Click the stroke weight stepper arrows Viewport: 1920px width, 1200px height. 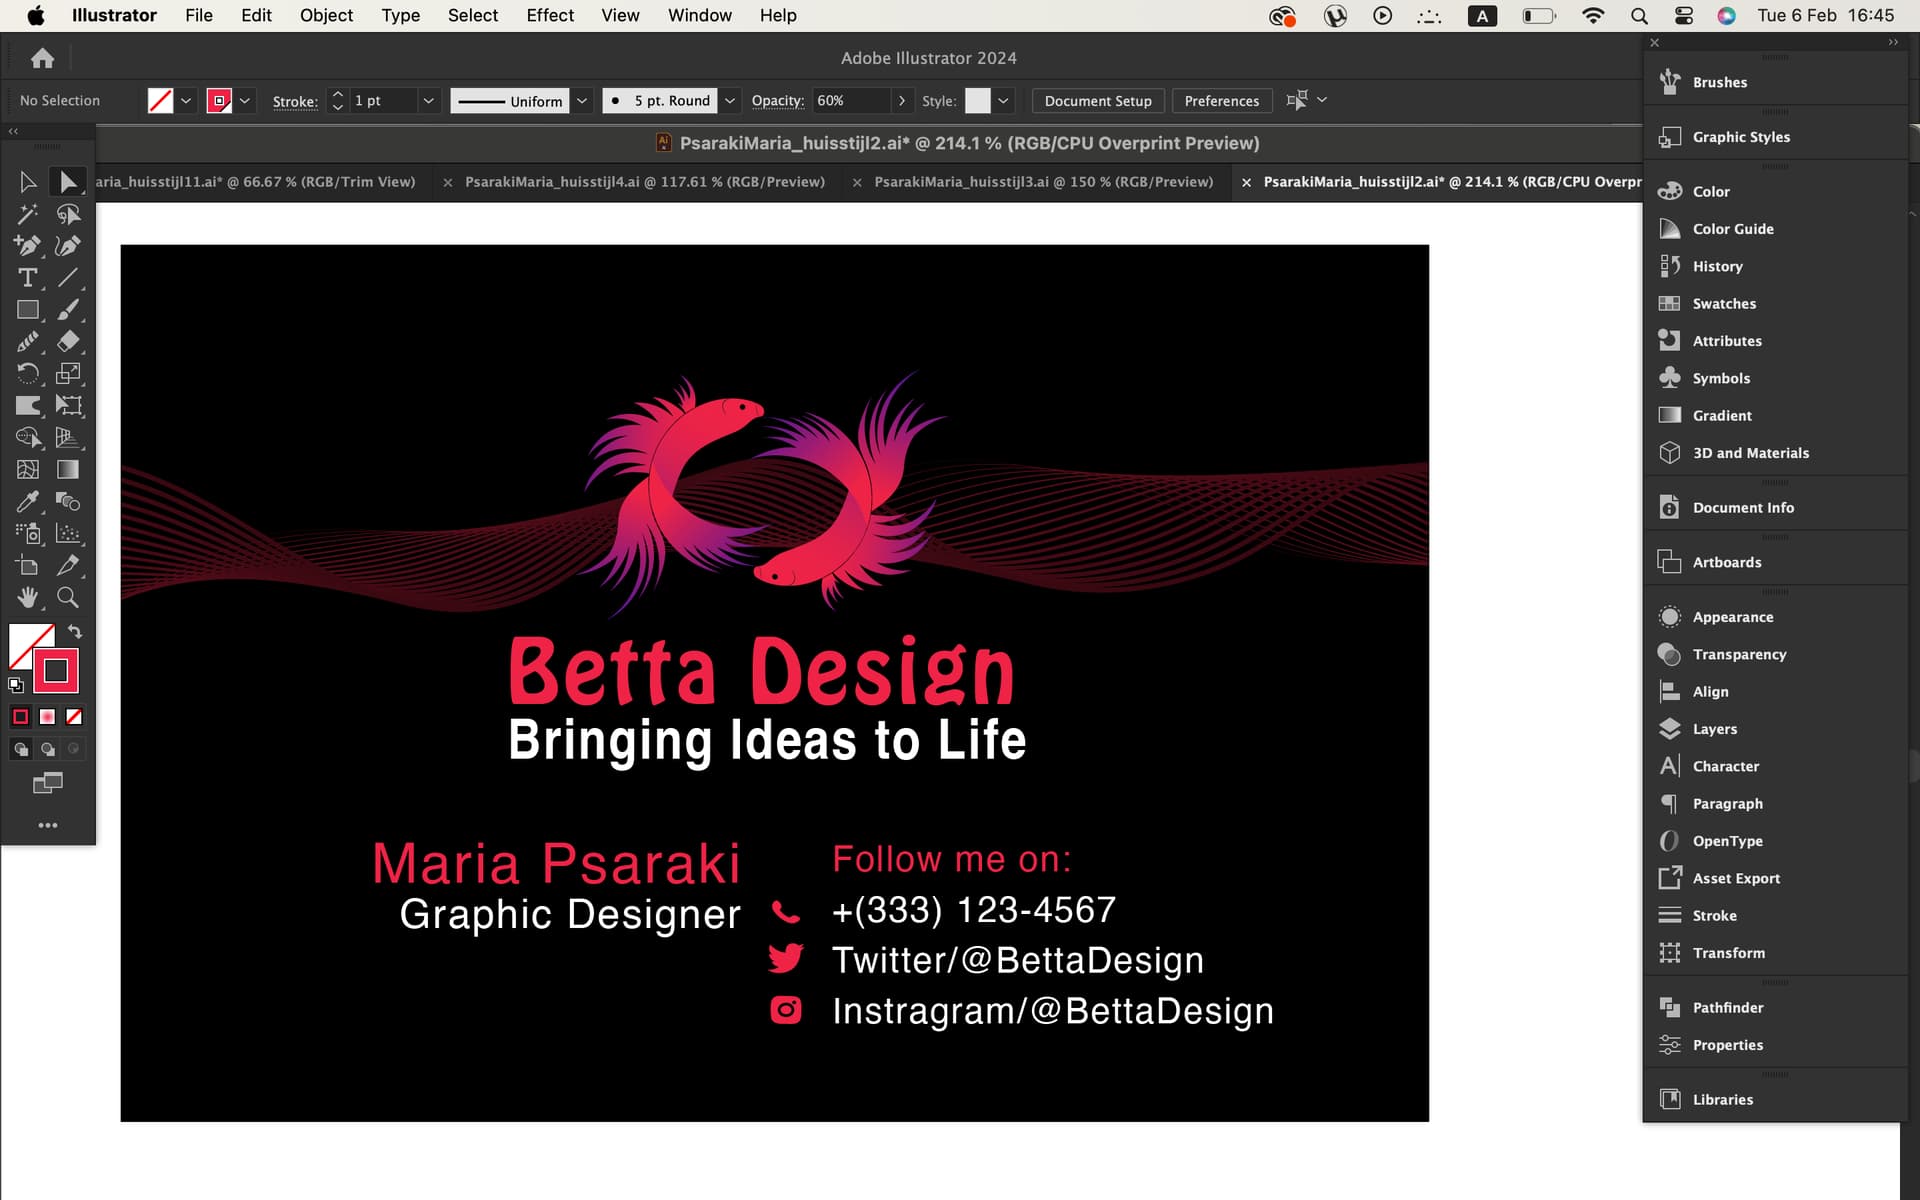click(x=338, y=101)
